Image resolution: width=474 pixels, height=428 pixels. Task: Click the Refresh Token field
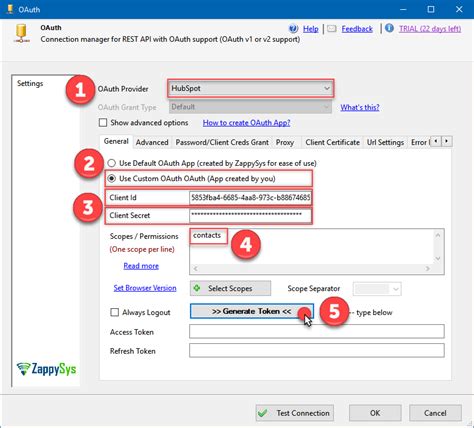coord(317,351)
